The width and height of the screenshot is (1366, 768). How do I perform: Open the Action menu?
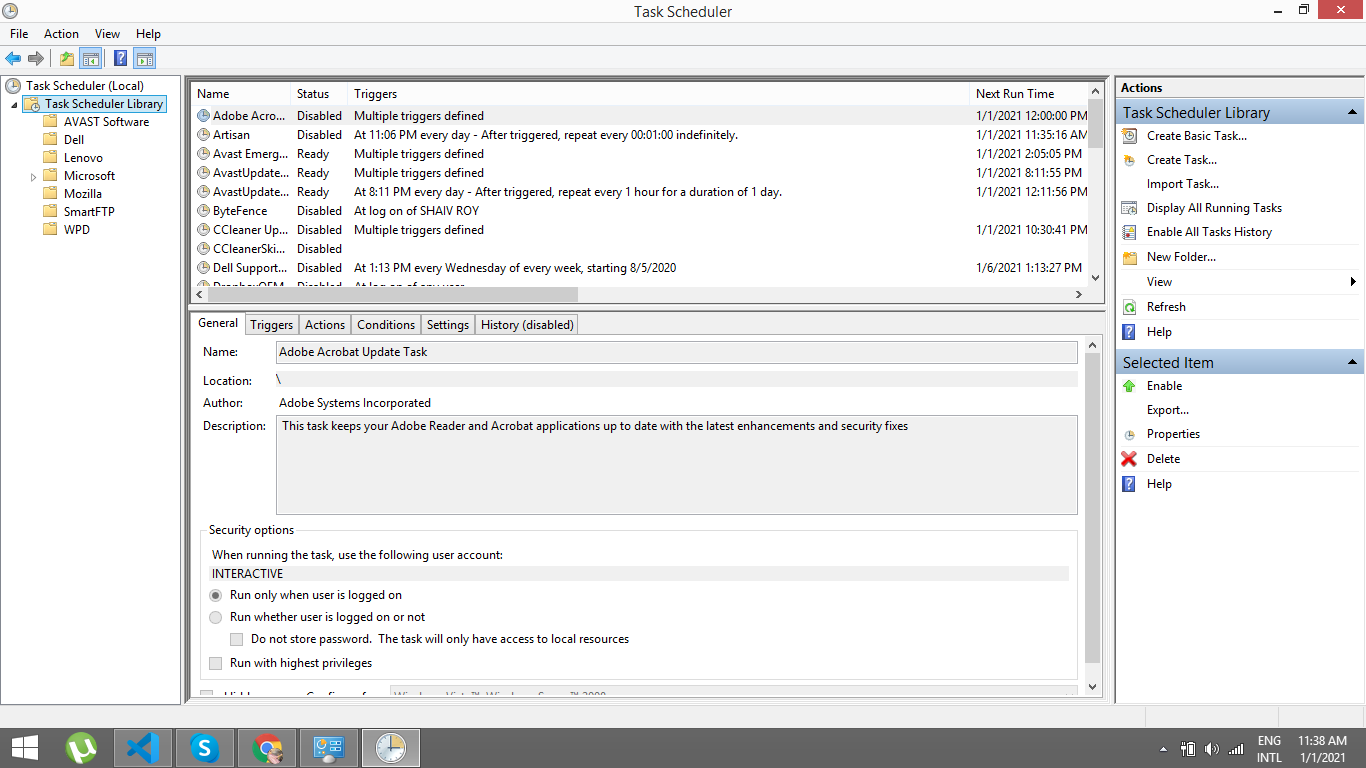point(61,33)
